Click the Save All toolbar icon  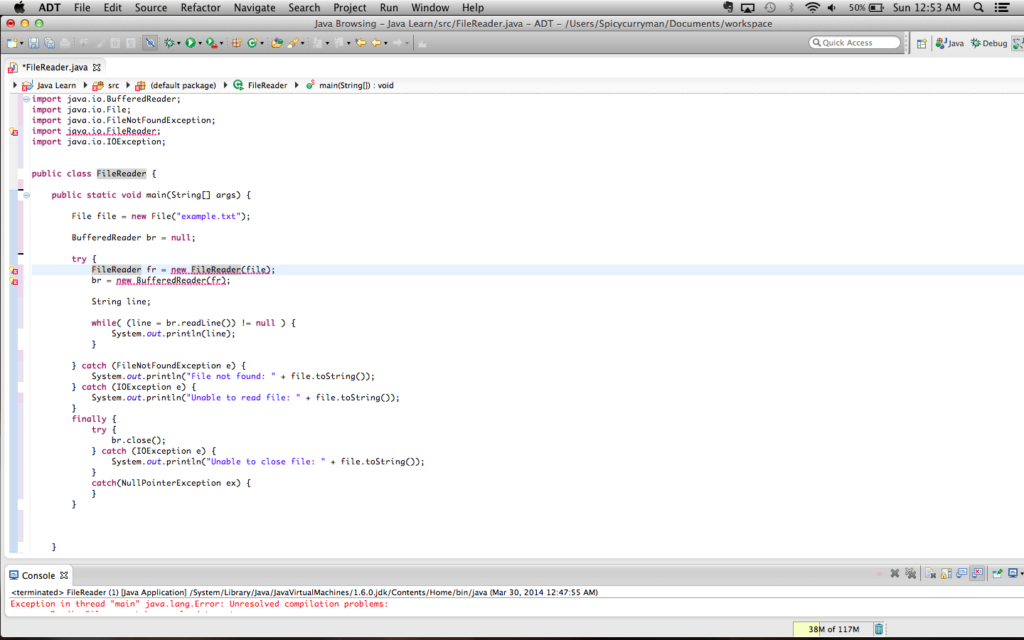point(50,43)
